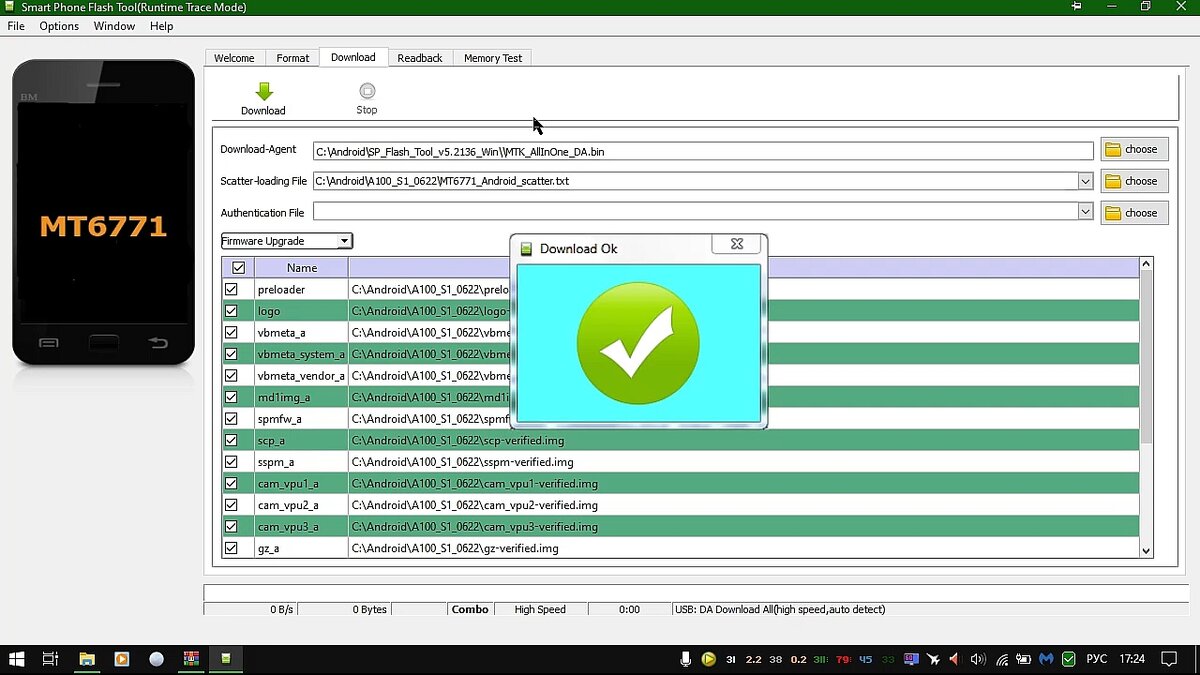Click the speaker volume tray icon

coord(977,659)
